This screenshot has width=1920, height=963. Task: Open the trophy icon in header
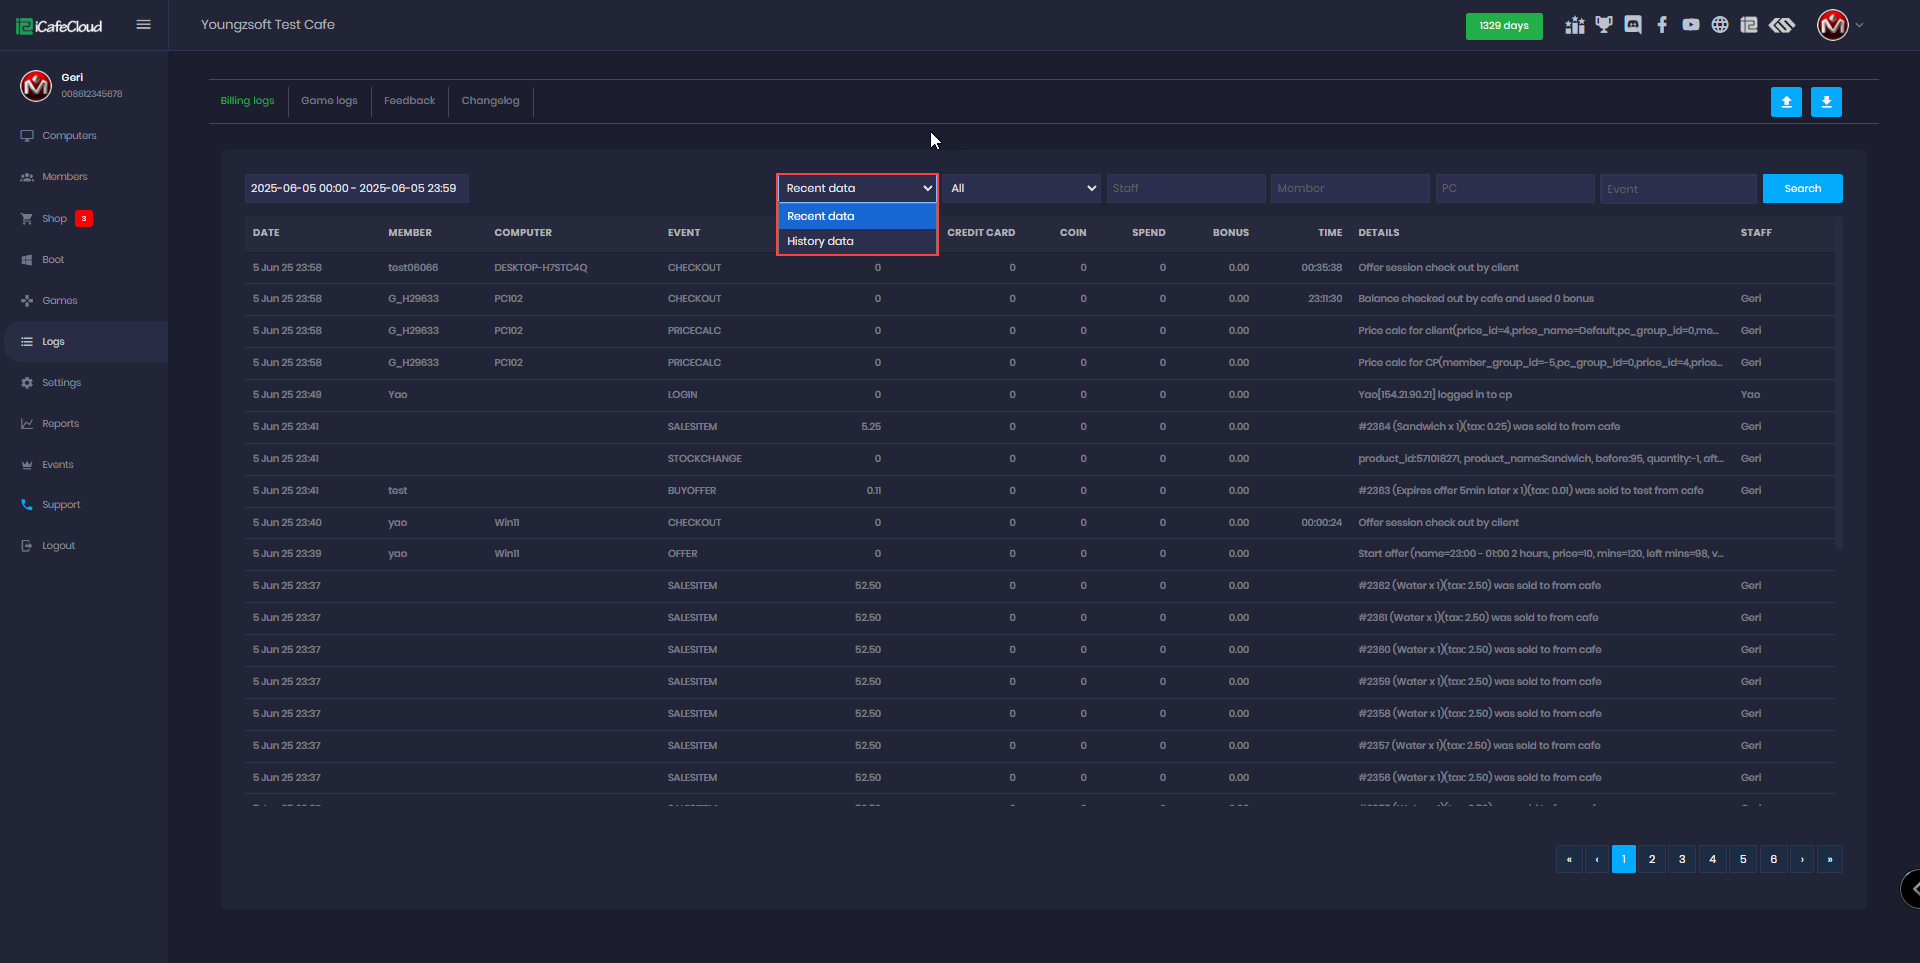click(x=1604, y=25)
